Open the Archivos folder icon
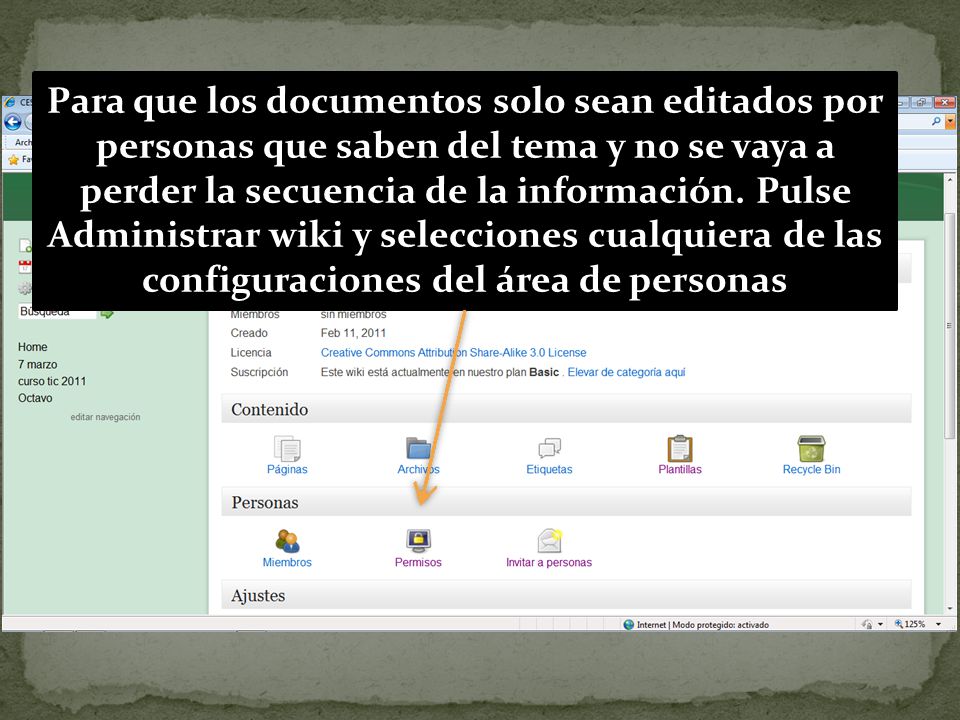 [418, 448]
